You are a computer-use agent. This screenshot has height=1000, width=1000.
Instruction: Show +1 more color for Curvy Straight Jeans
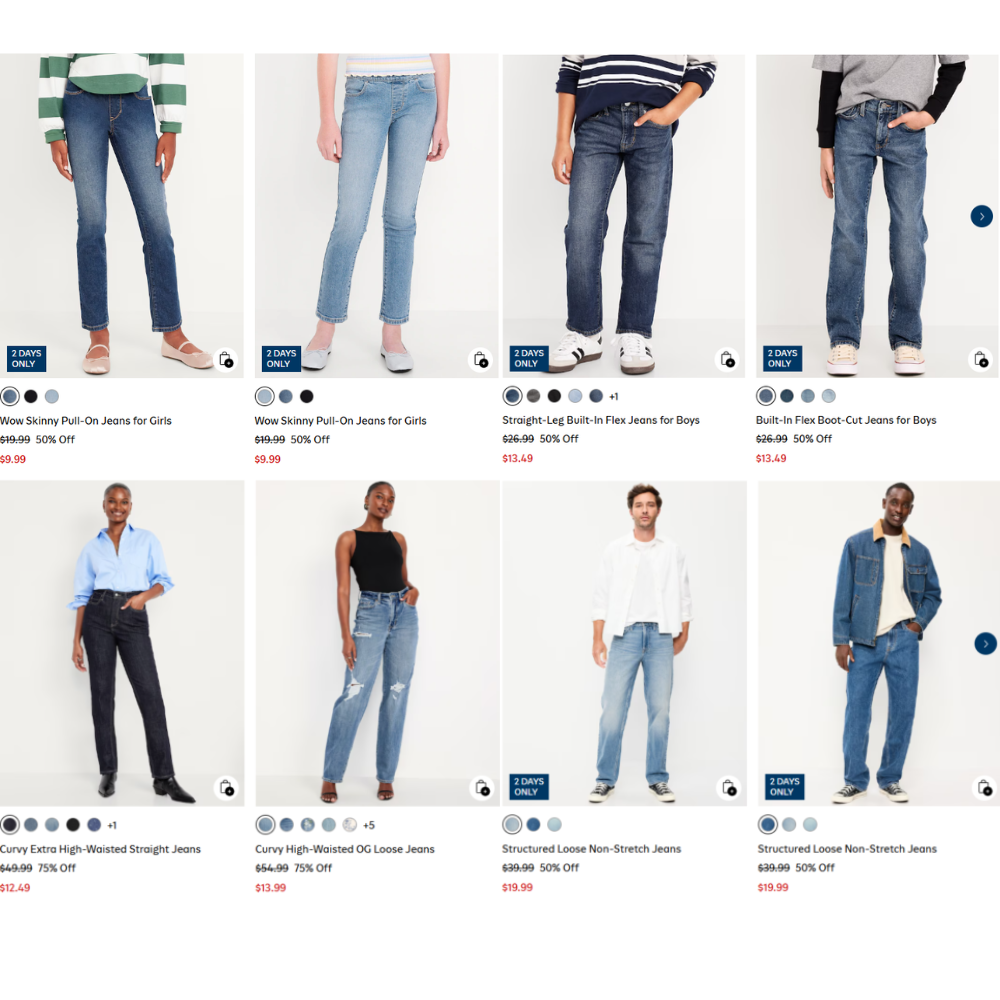pyautogui.click(x=112, y=825)
